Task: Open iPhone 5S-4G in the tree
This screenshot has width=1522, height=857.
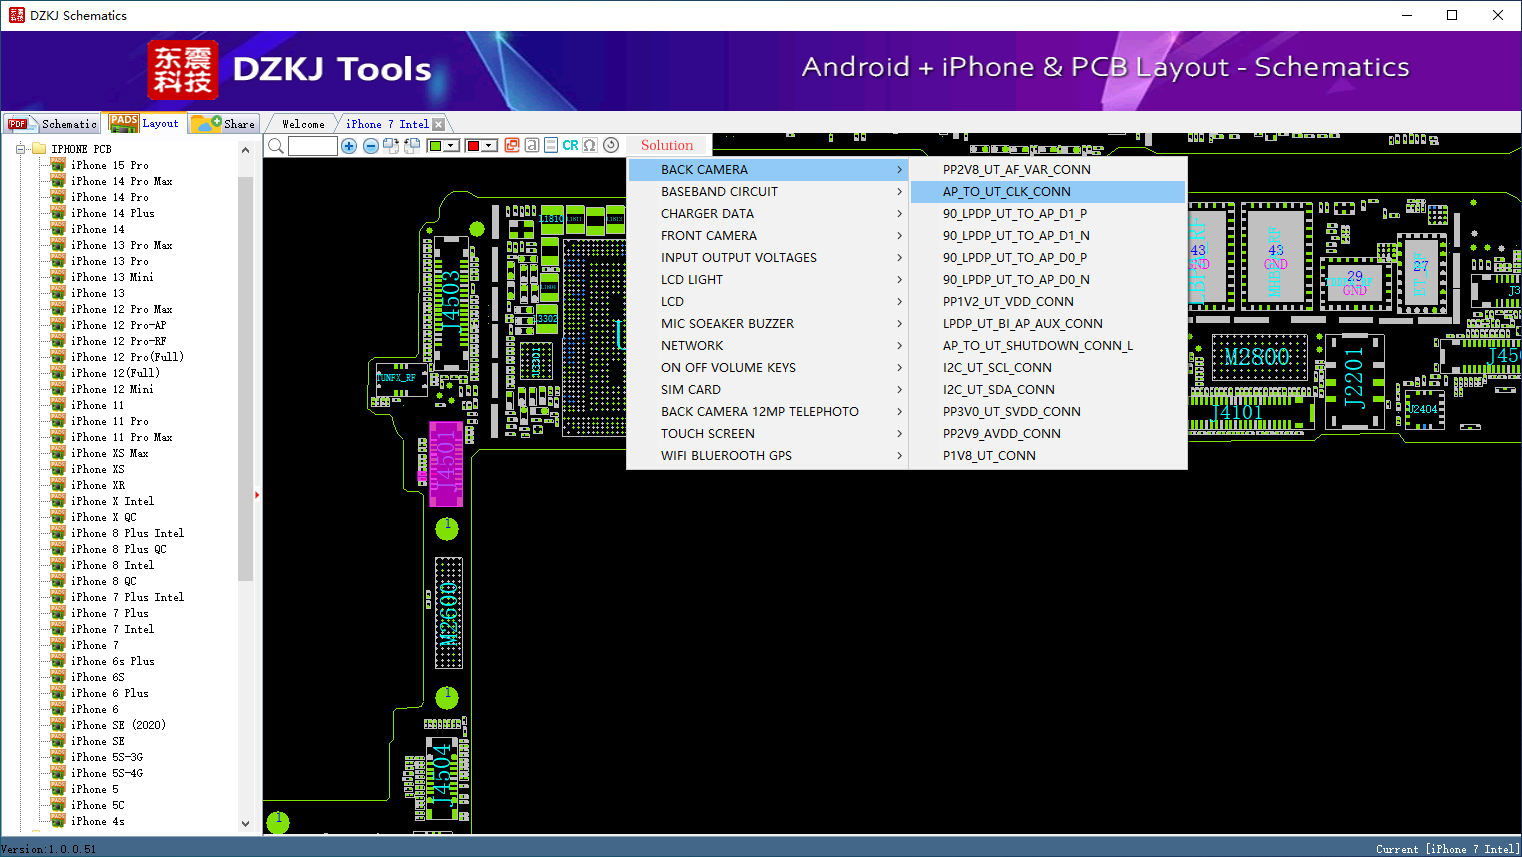Action: pyautogui.click(x=107, y=774)
